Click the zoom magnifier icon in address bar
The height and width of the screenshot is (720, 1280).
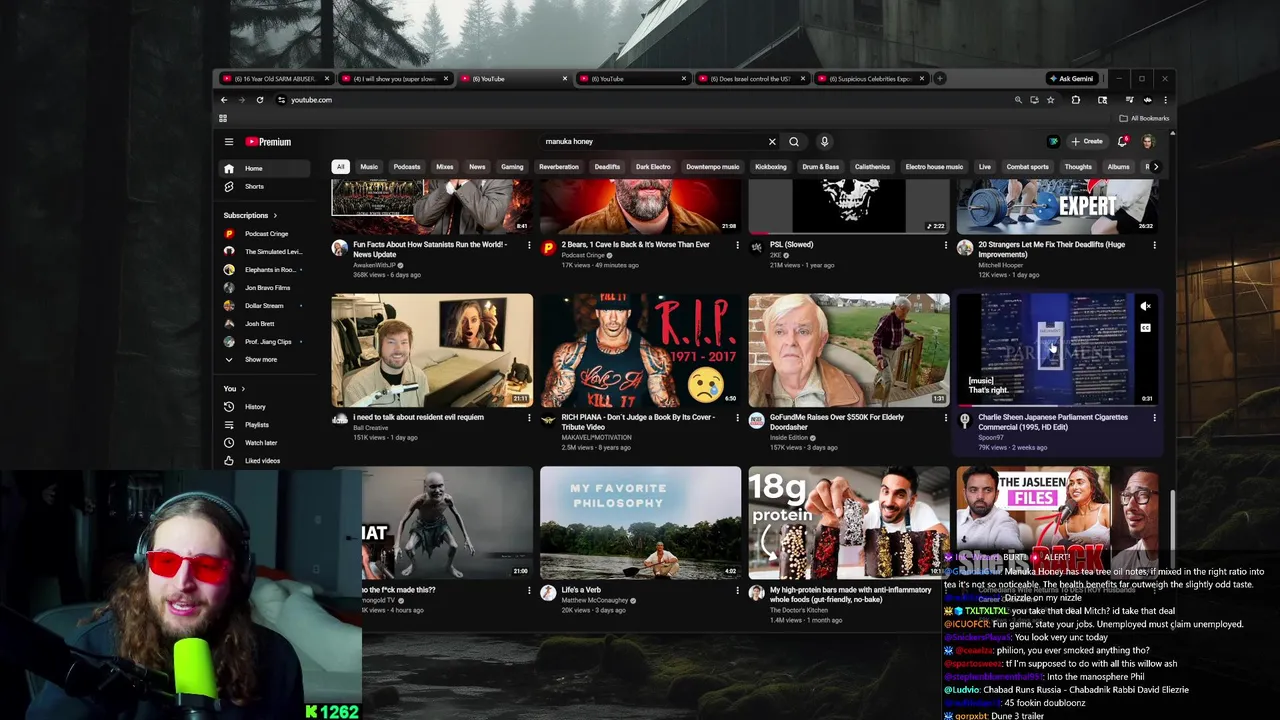tap(1018, 100)
